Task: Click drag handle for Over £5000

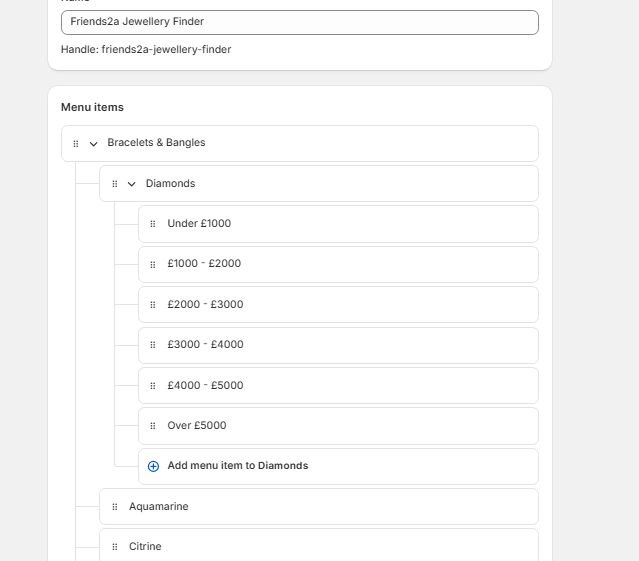Action: (x=153, y=426)
